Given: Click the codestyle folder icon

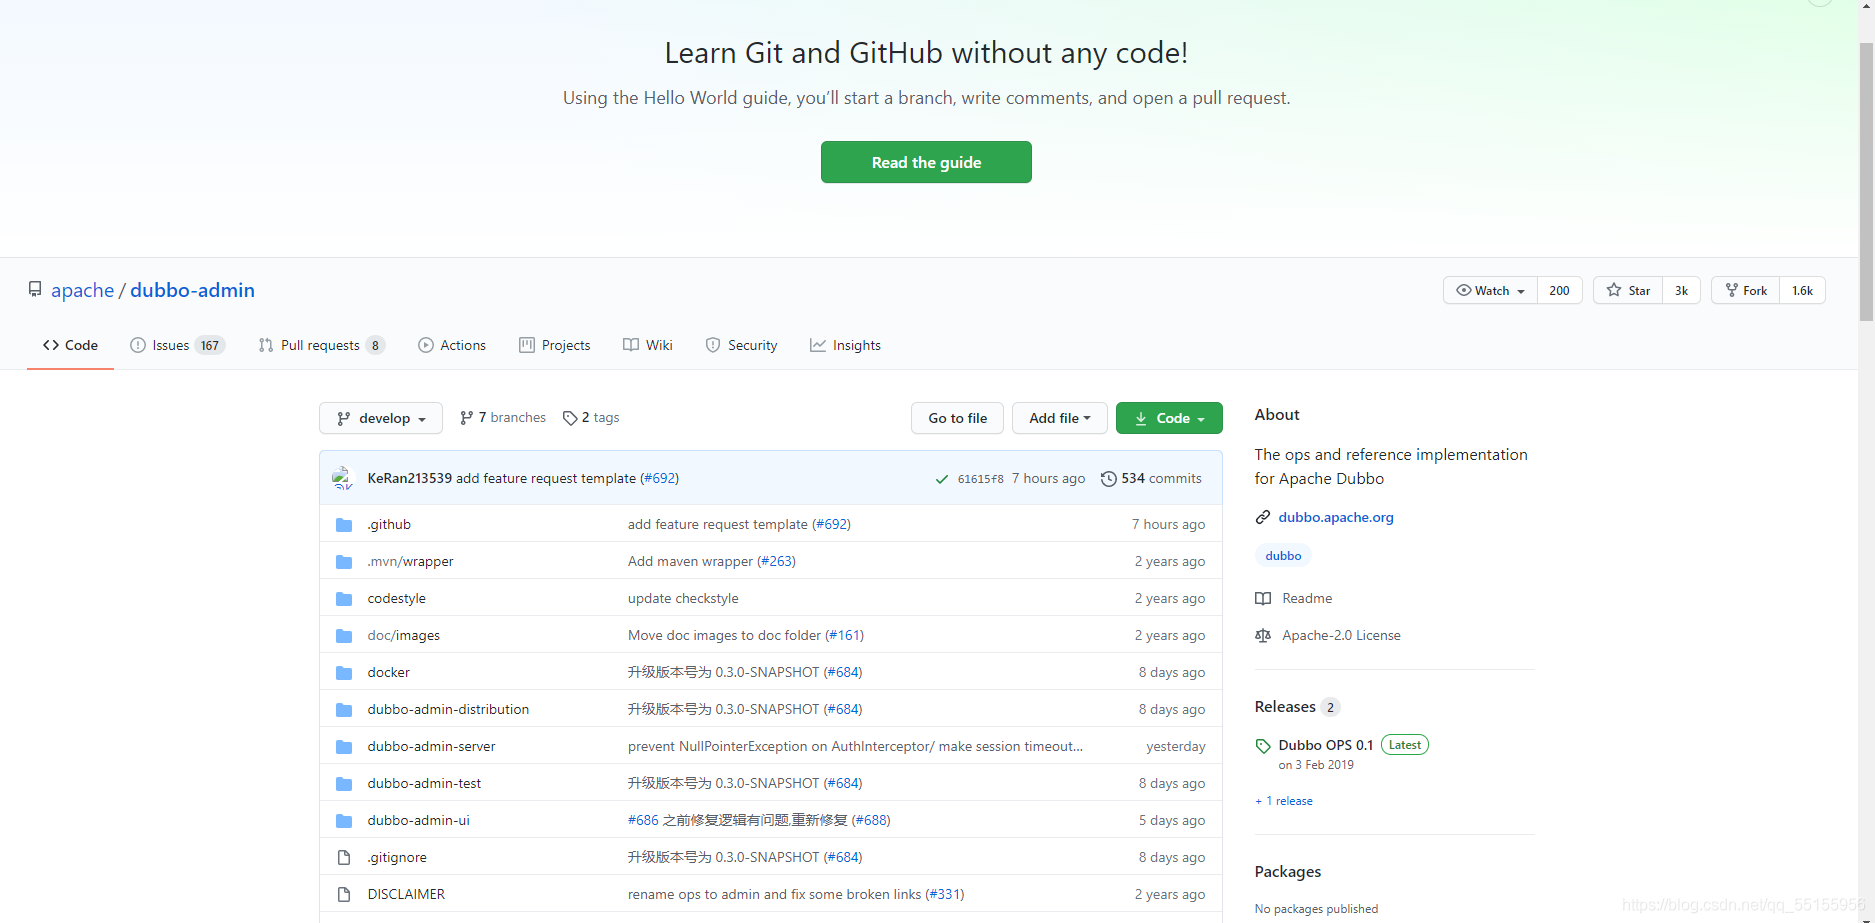Looking at the screenshot, I should tap(344, 598).
